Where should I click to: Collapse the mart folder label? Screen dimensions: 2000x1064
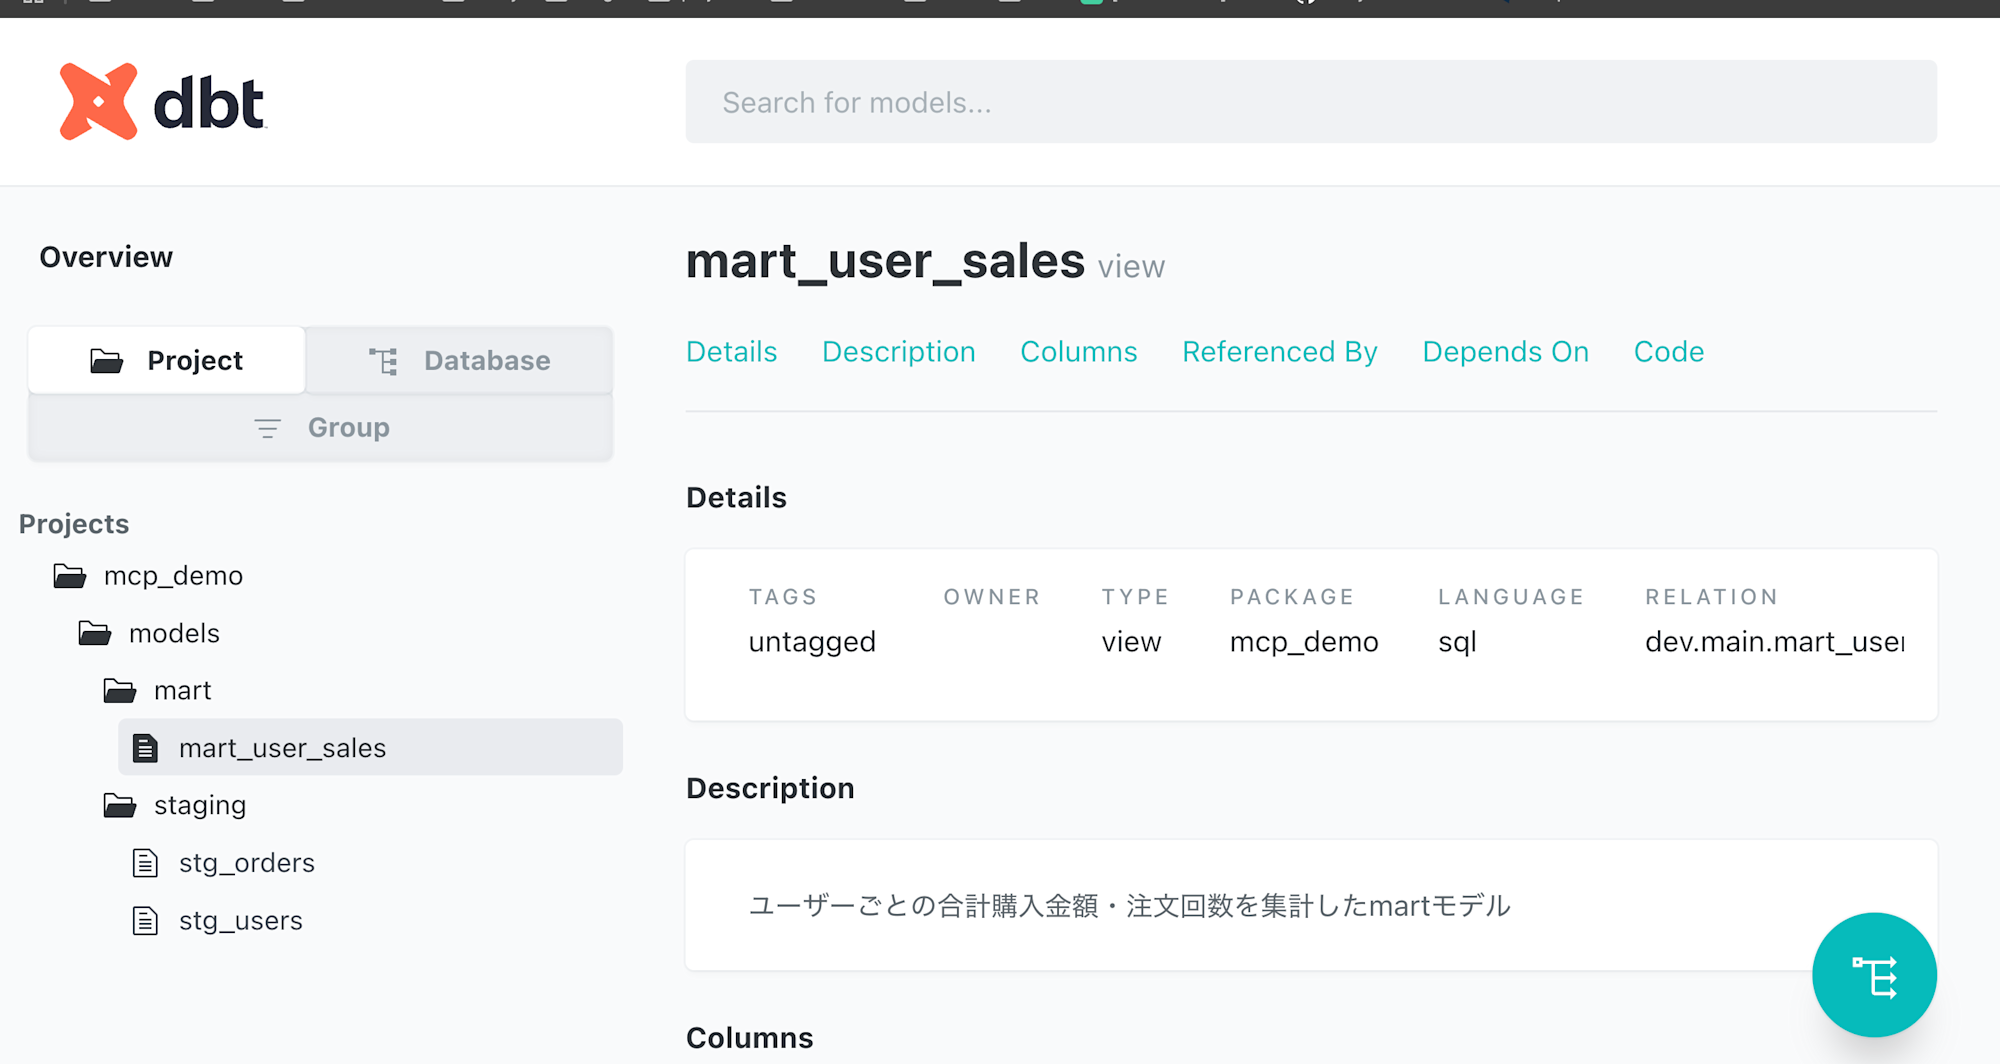[x=182, y=690]
